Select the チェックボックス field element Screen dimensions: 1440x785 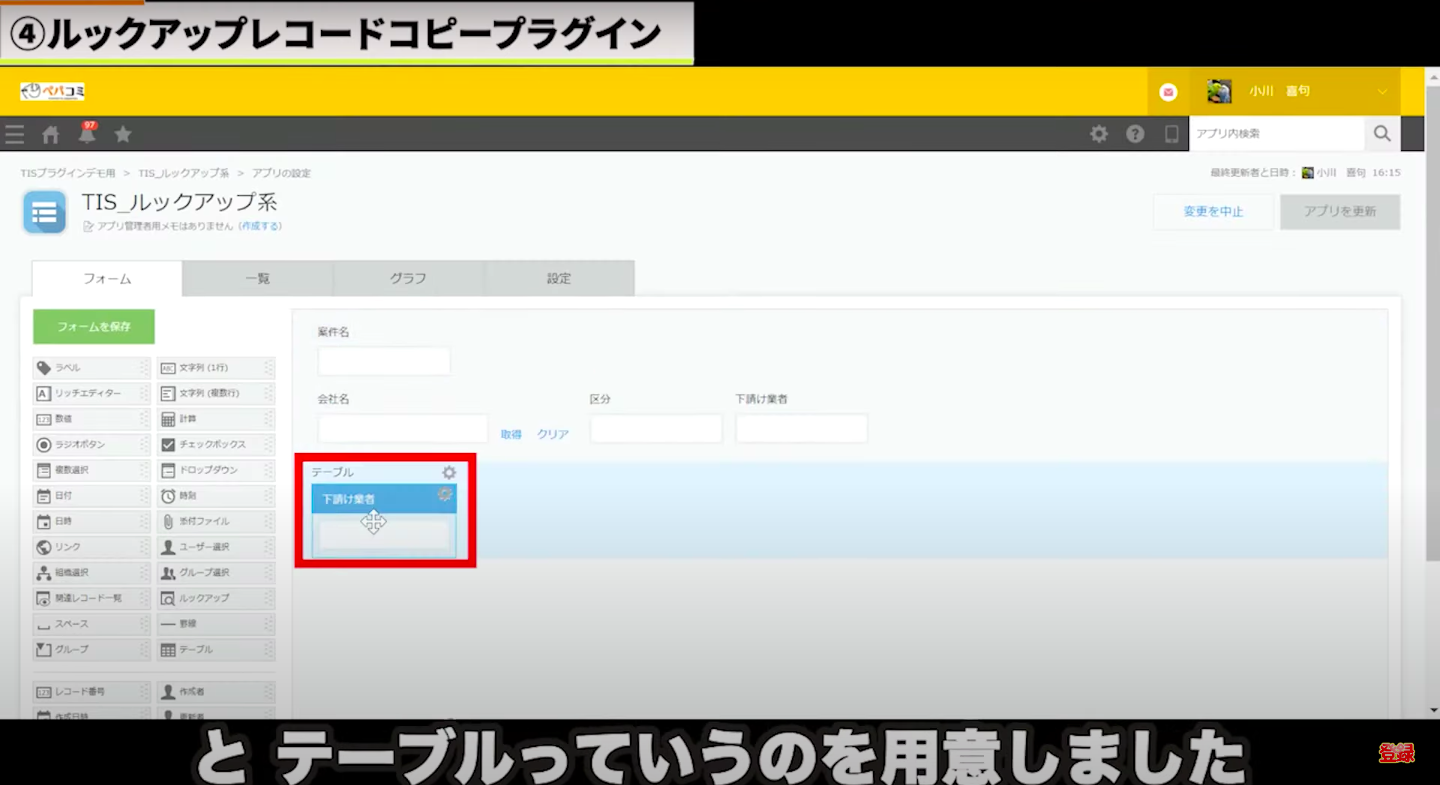(215, 445)
